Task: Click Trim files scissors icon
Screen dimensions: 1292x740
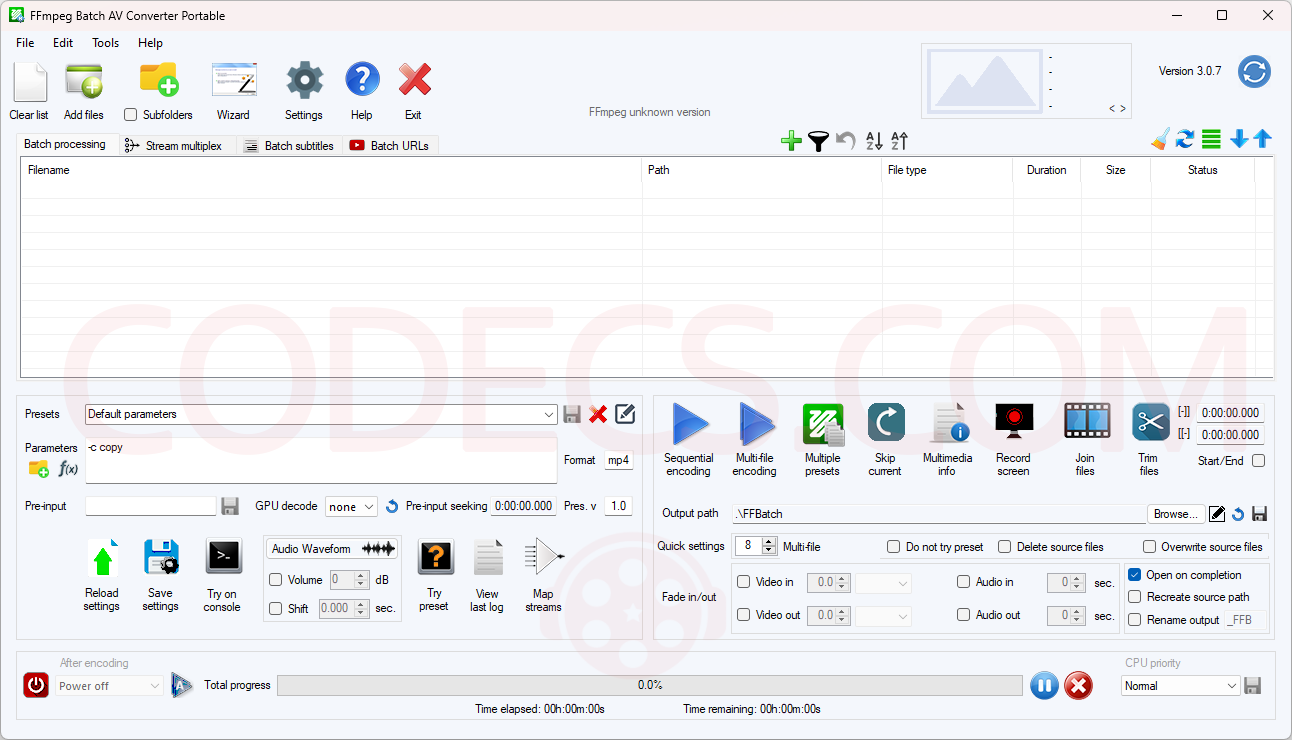Action: [x=1151, y=422]
